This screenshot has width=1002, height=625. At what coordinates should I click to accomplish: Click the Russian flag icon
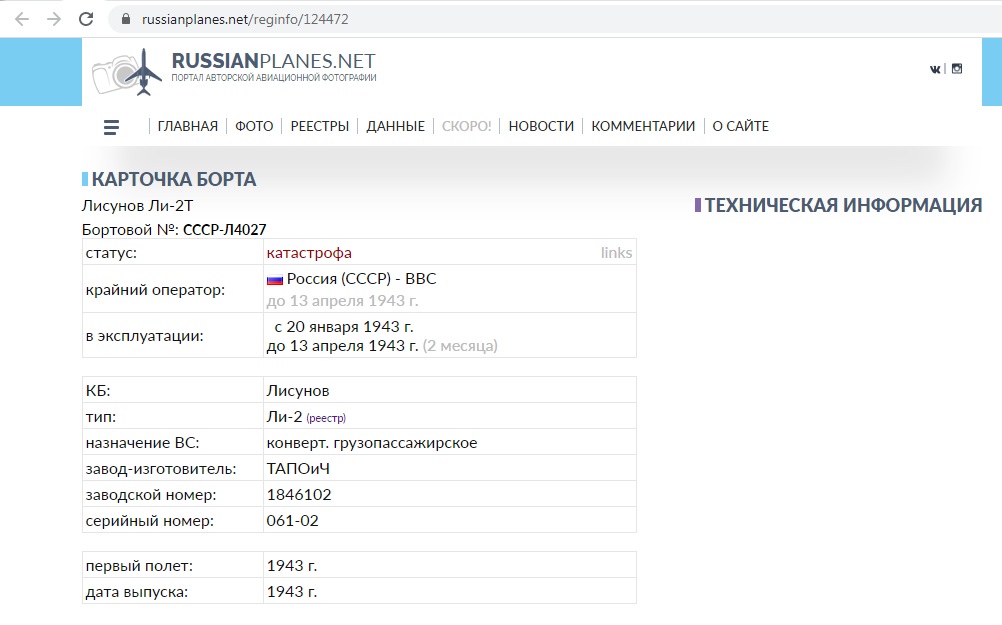(x=275, y=280)
